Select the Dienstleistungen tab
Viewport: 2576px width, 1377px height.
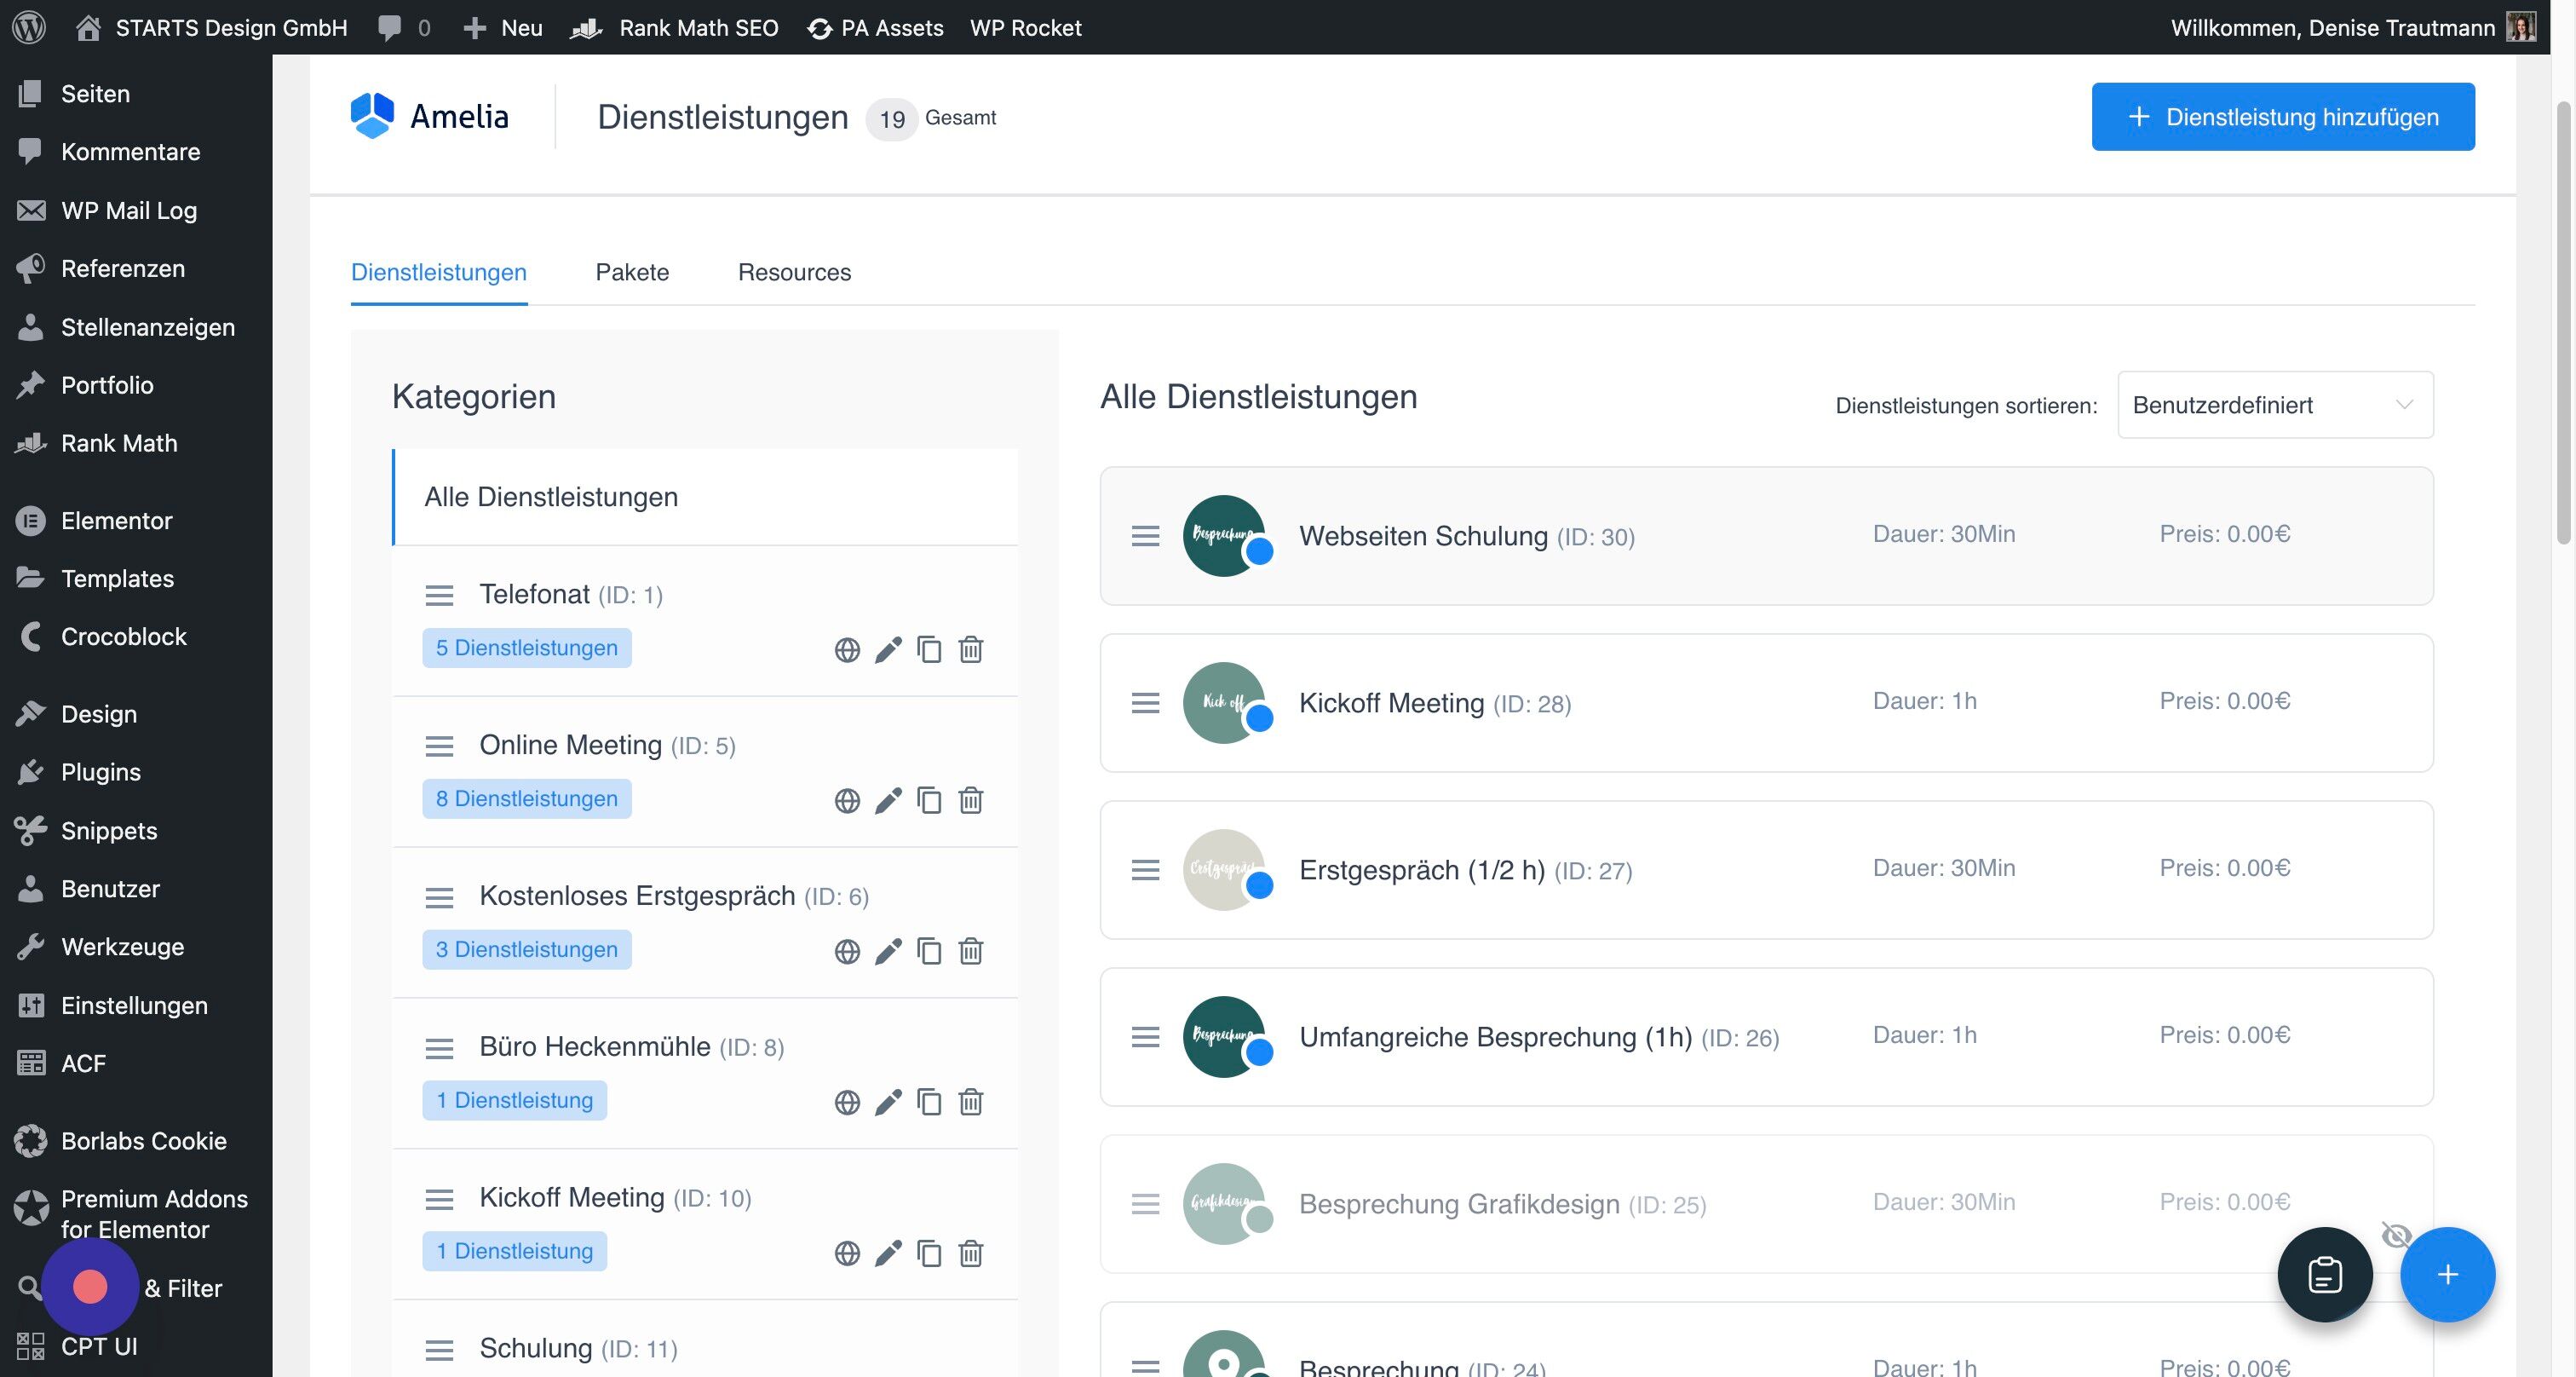pyautogui.click(x=439, y=272)
